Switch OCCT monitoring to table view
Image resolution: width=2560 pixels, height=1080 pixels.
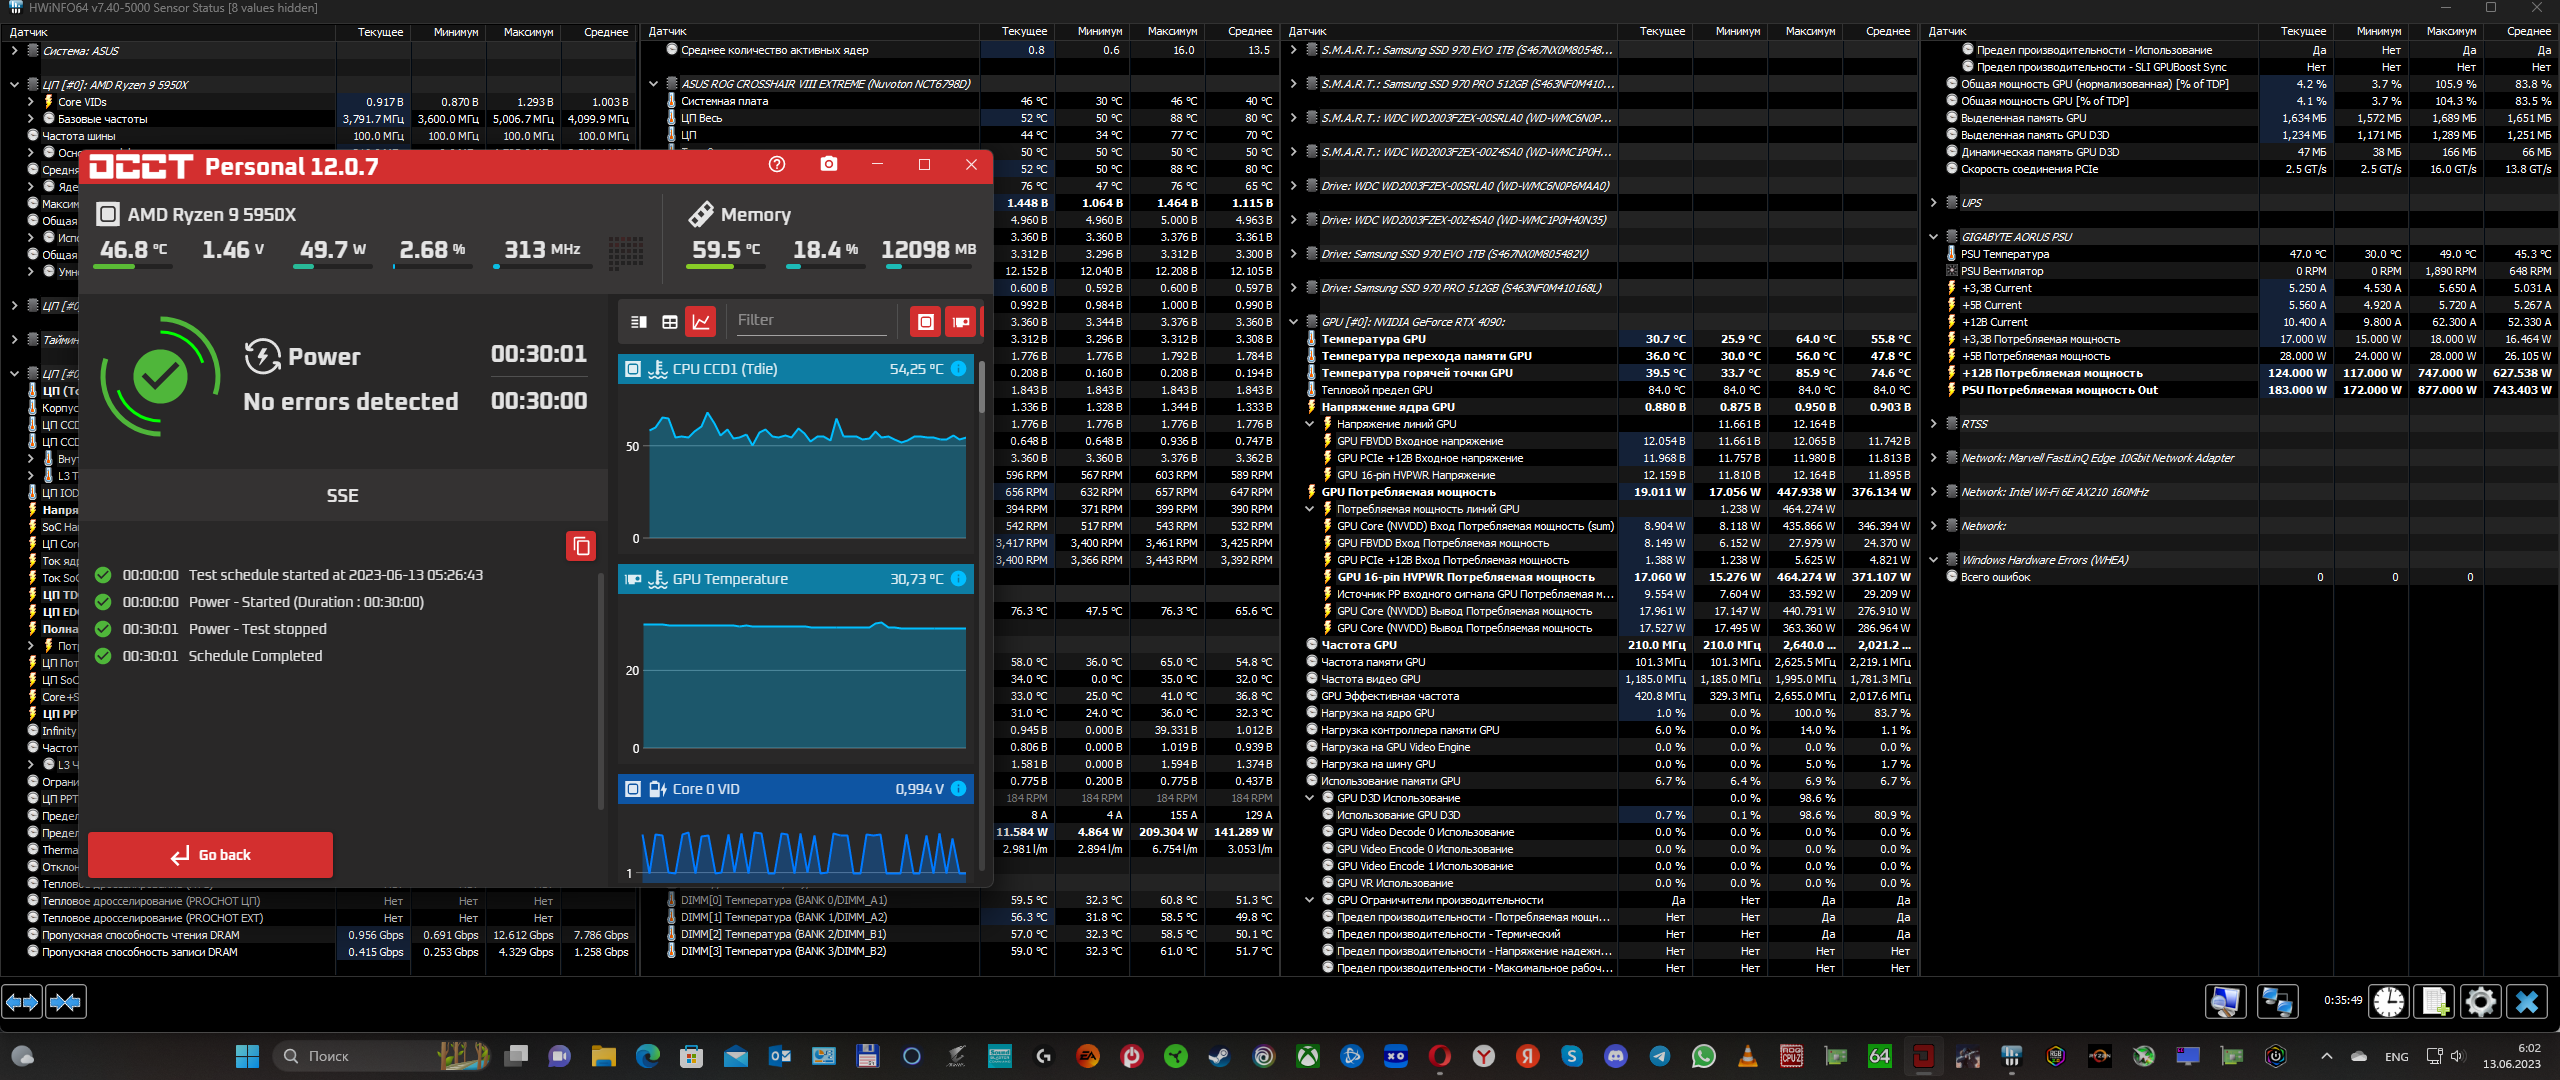click(x=670, y=322)
